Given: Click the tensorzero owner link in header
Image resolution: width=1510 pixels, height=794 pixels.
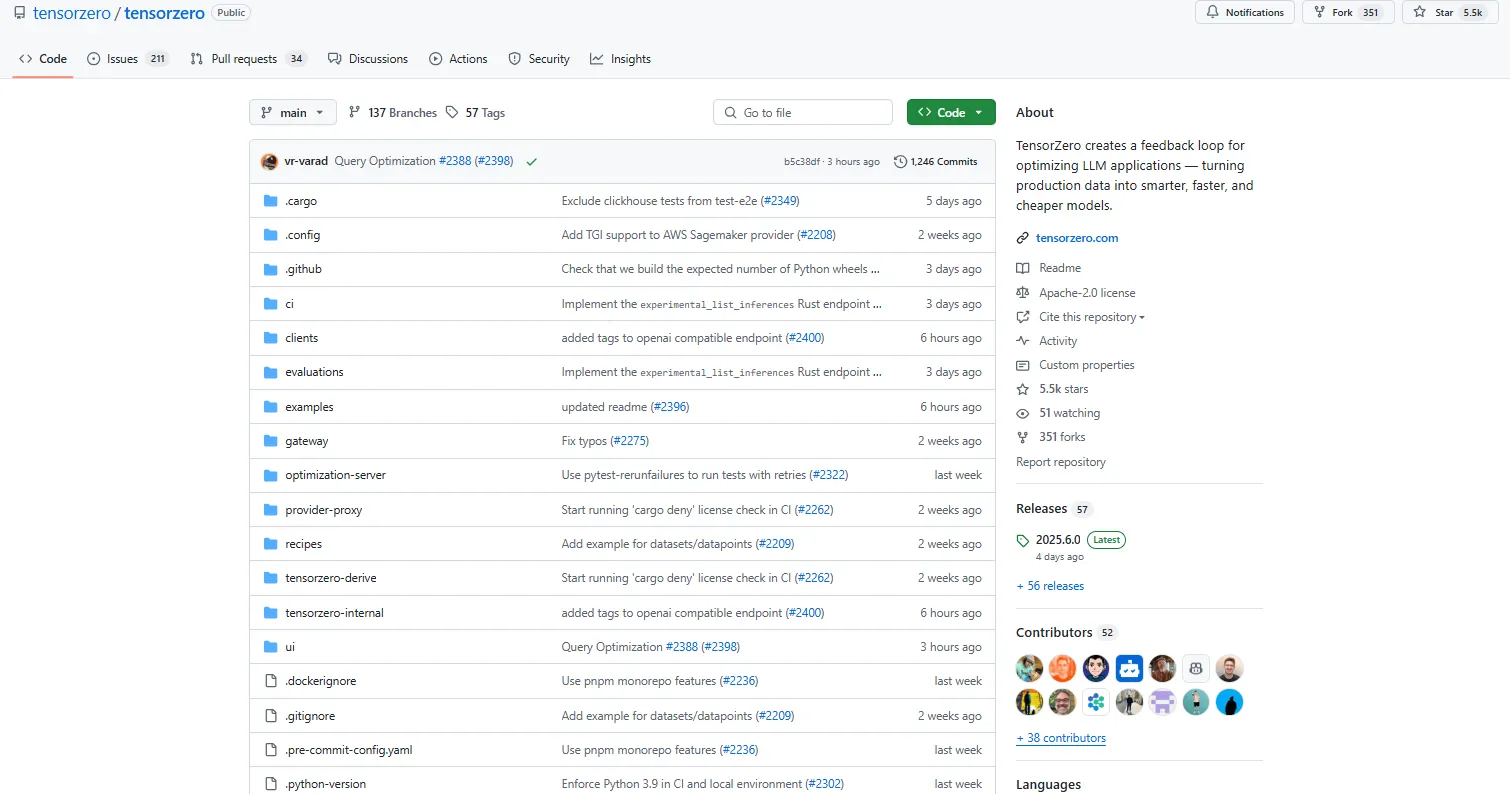Looking at the screenshot, I should [x=71, y=13].
